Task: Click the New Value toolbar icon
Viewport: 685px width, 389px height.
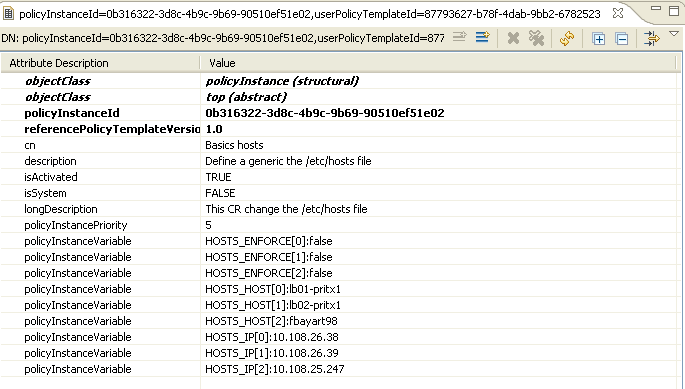Action: pyautogui.click(x=459, y=38)
